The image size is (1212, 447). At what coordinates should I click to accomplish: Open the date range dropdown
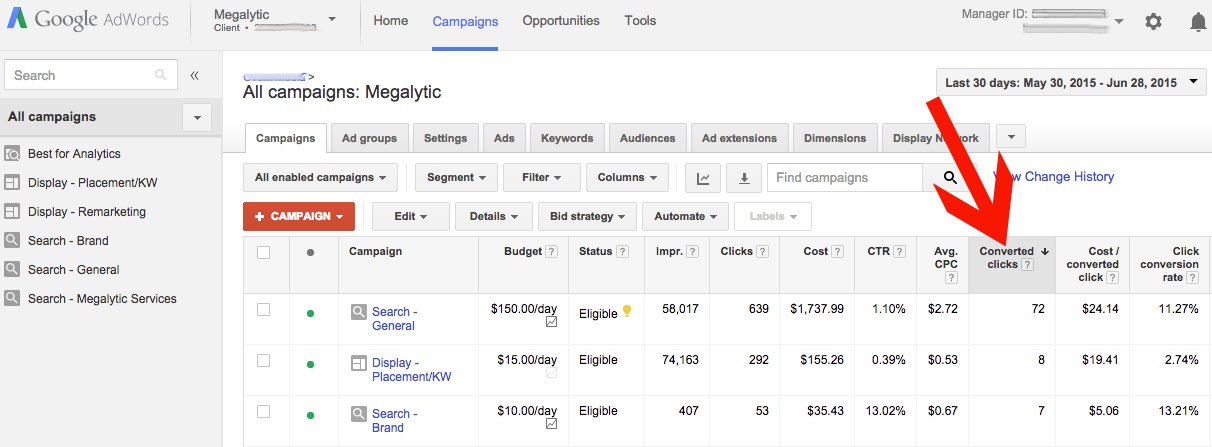click(x=1070, y=83)
